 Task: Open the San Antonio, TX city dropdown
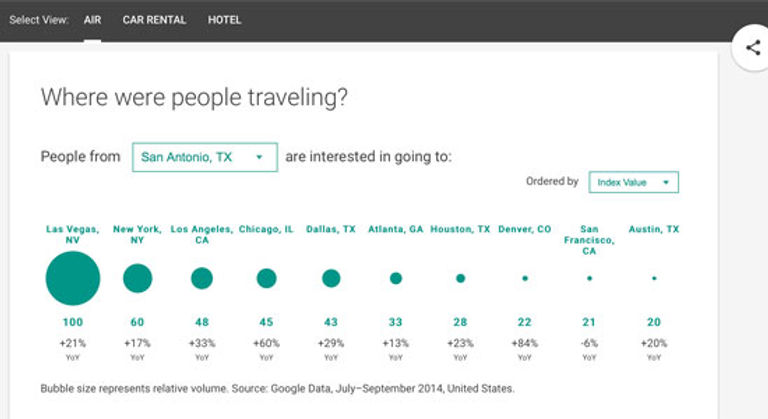point(205,157)
